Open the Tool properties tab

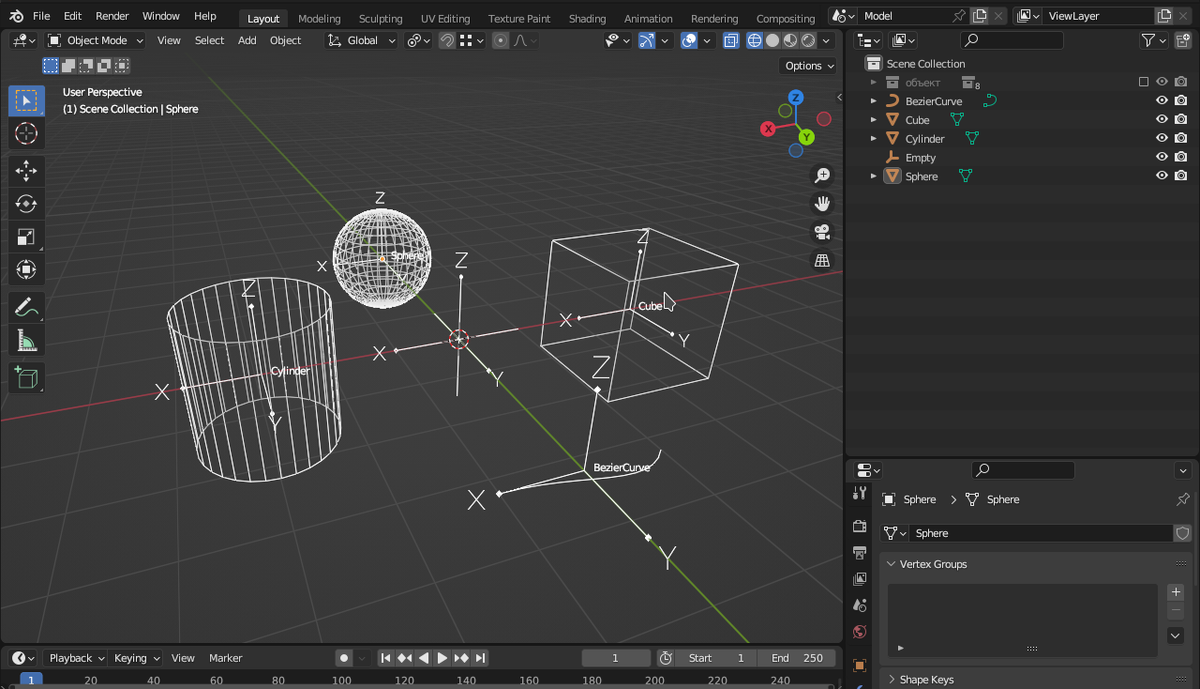(859, 493)
